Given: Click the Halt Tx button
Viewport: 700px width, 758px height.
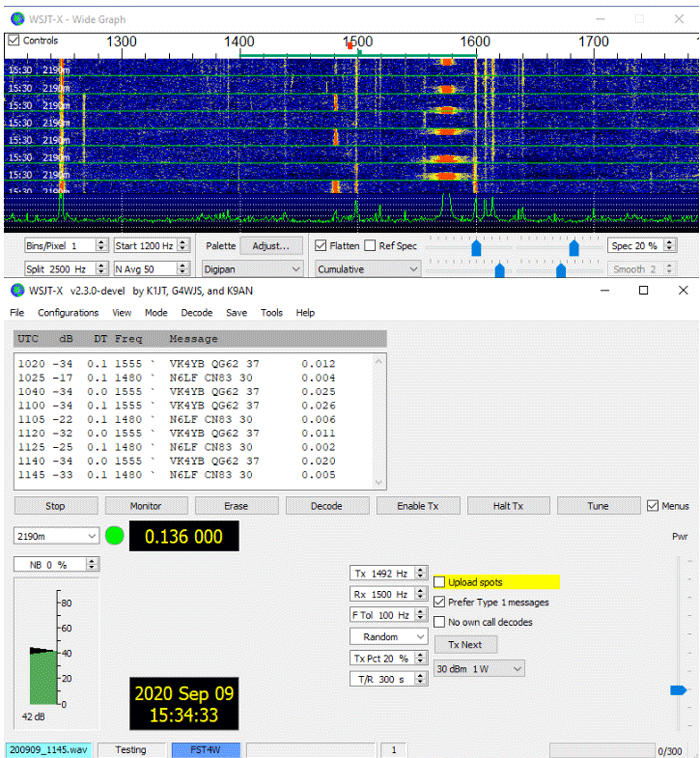Looking at the screenshot, I should (508, 506).
